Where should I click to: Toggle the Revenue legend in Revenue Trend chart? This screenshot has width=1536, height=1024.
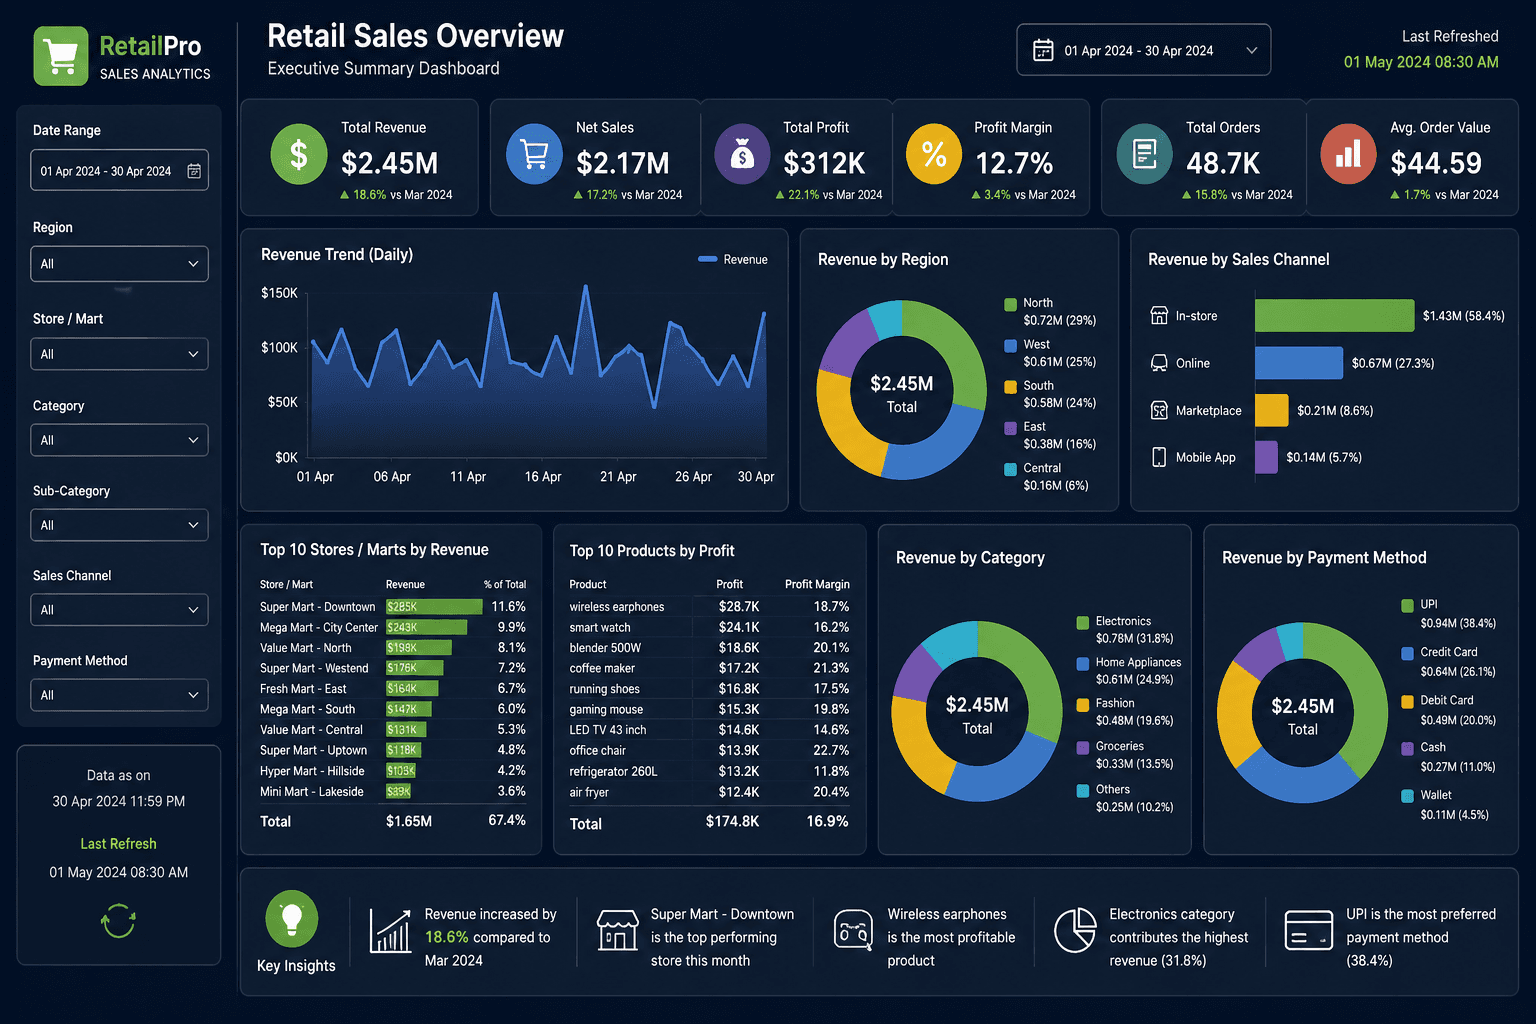tap(732, 258)
